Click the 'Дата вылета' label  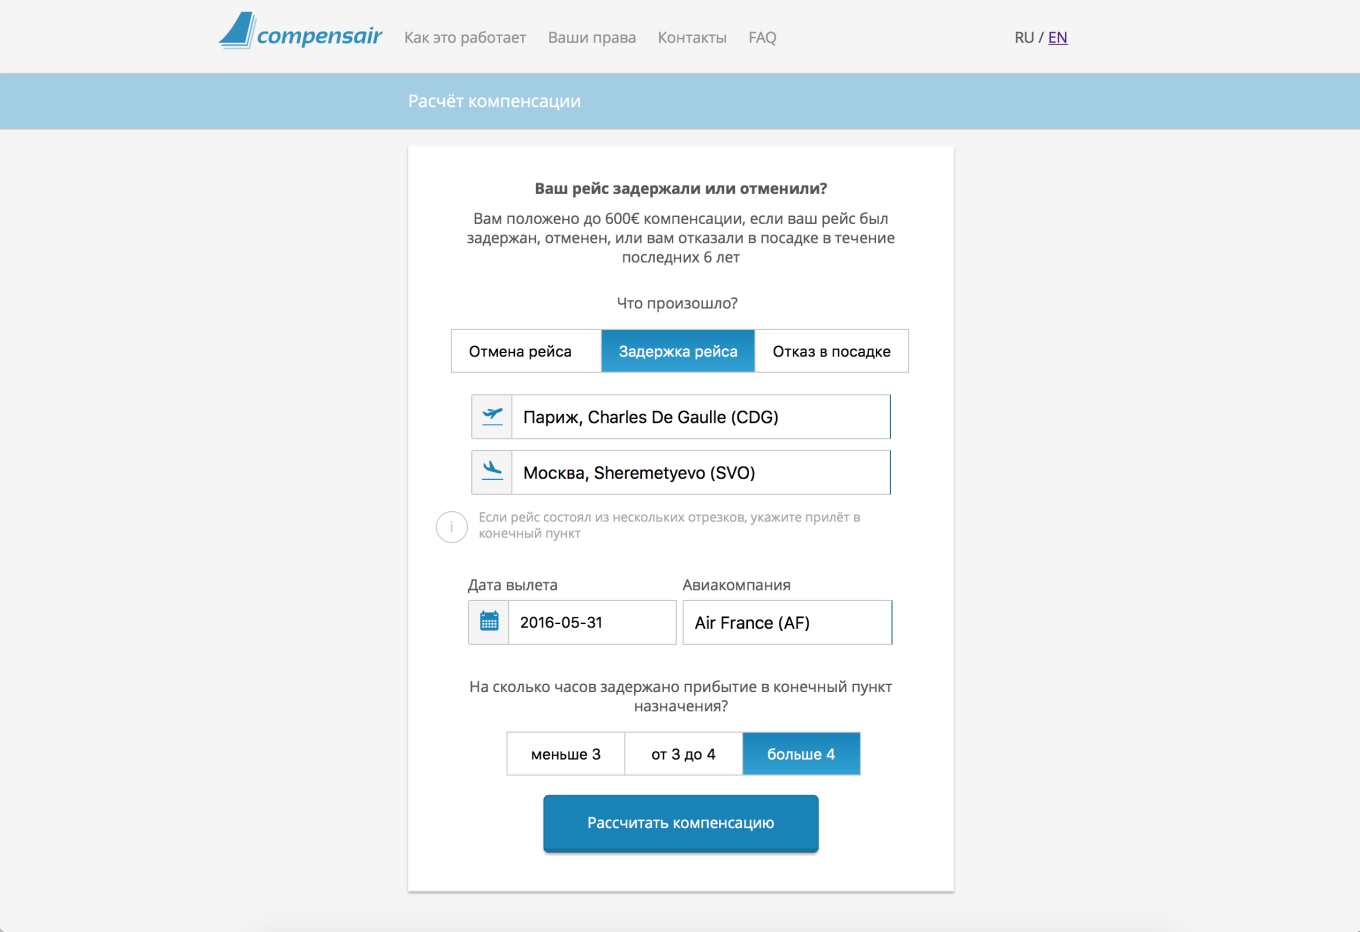513,585
